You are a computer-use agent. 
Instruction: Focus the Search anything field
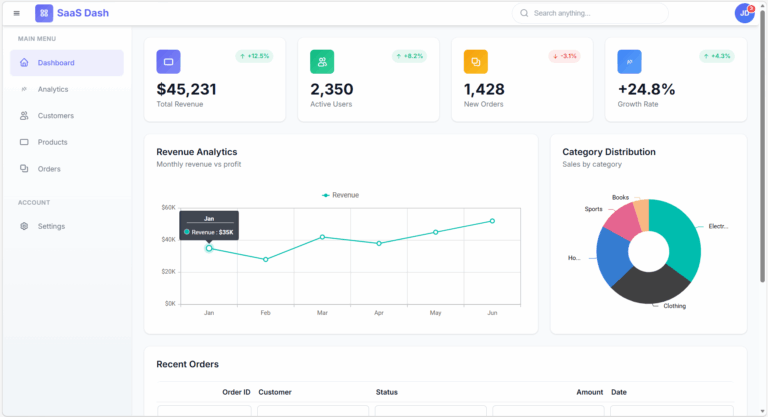pos(590,13)
